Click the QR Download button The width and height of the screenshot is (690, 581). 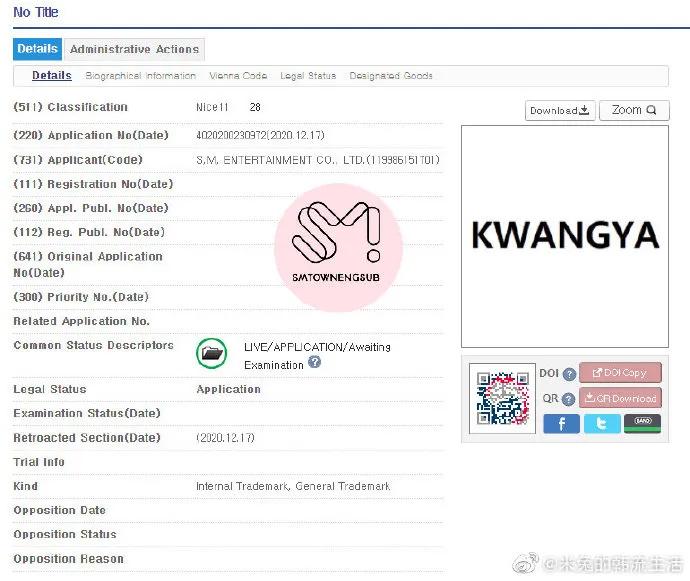620,398
